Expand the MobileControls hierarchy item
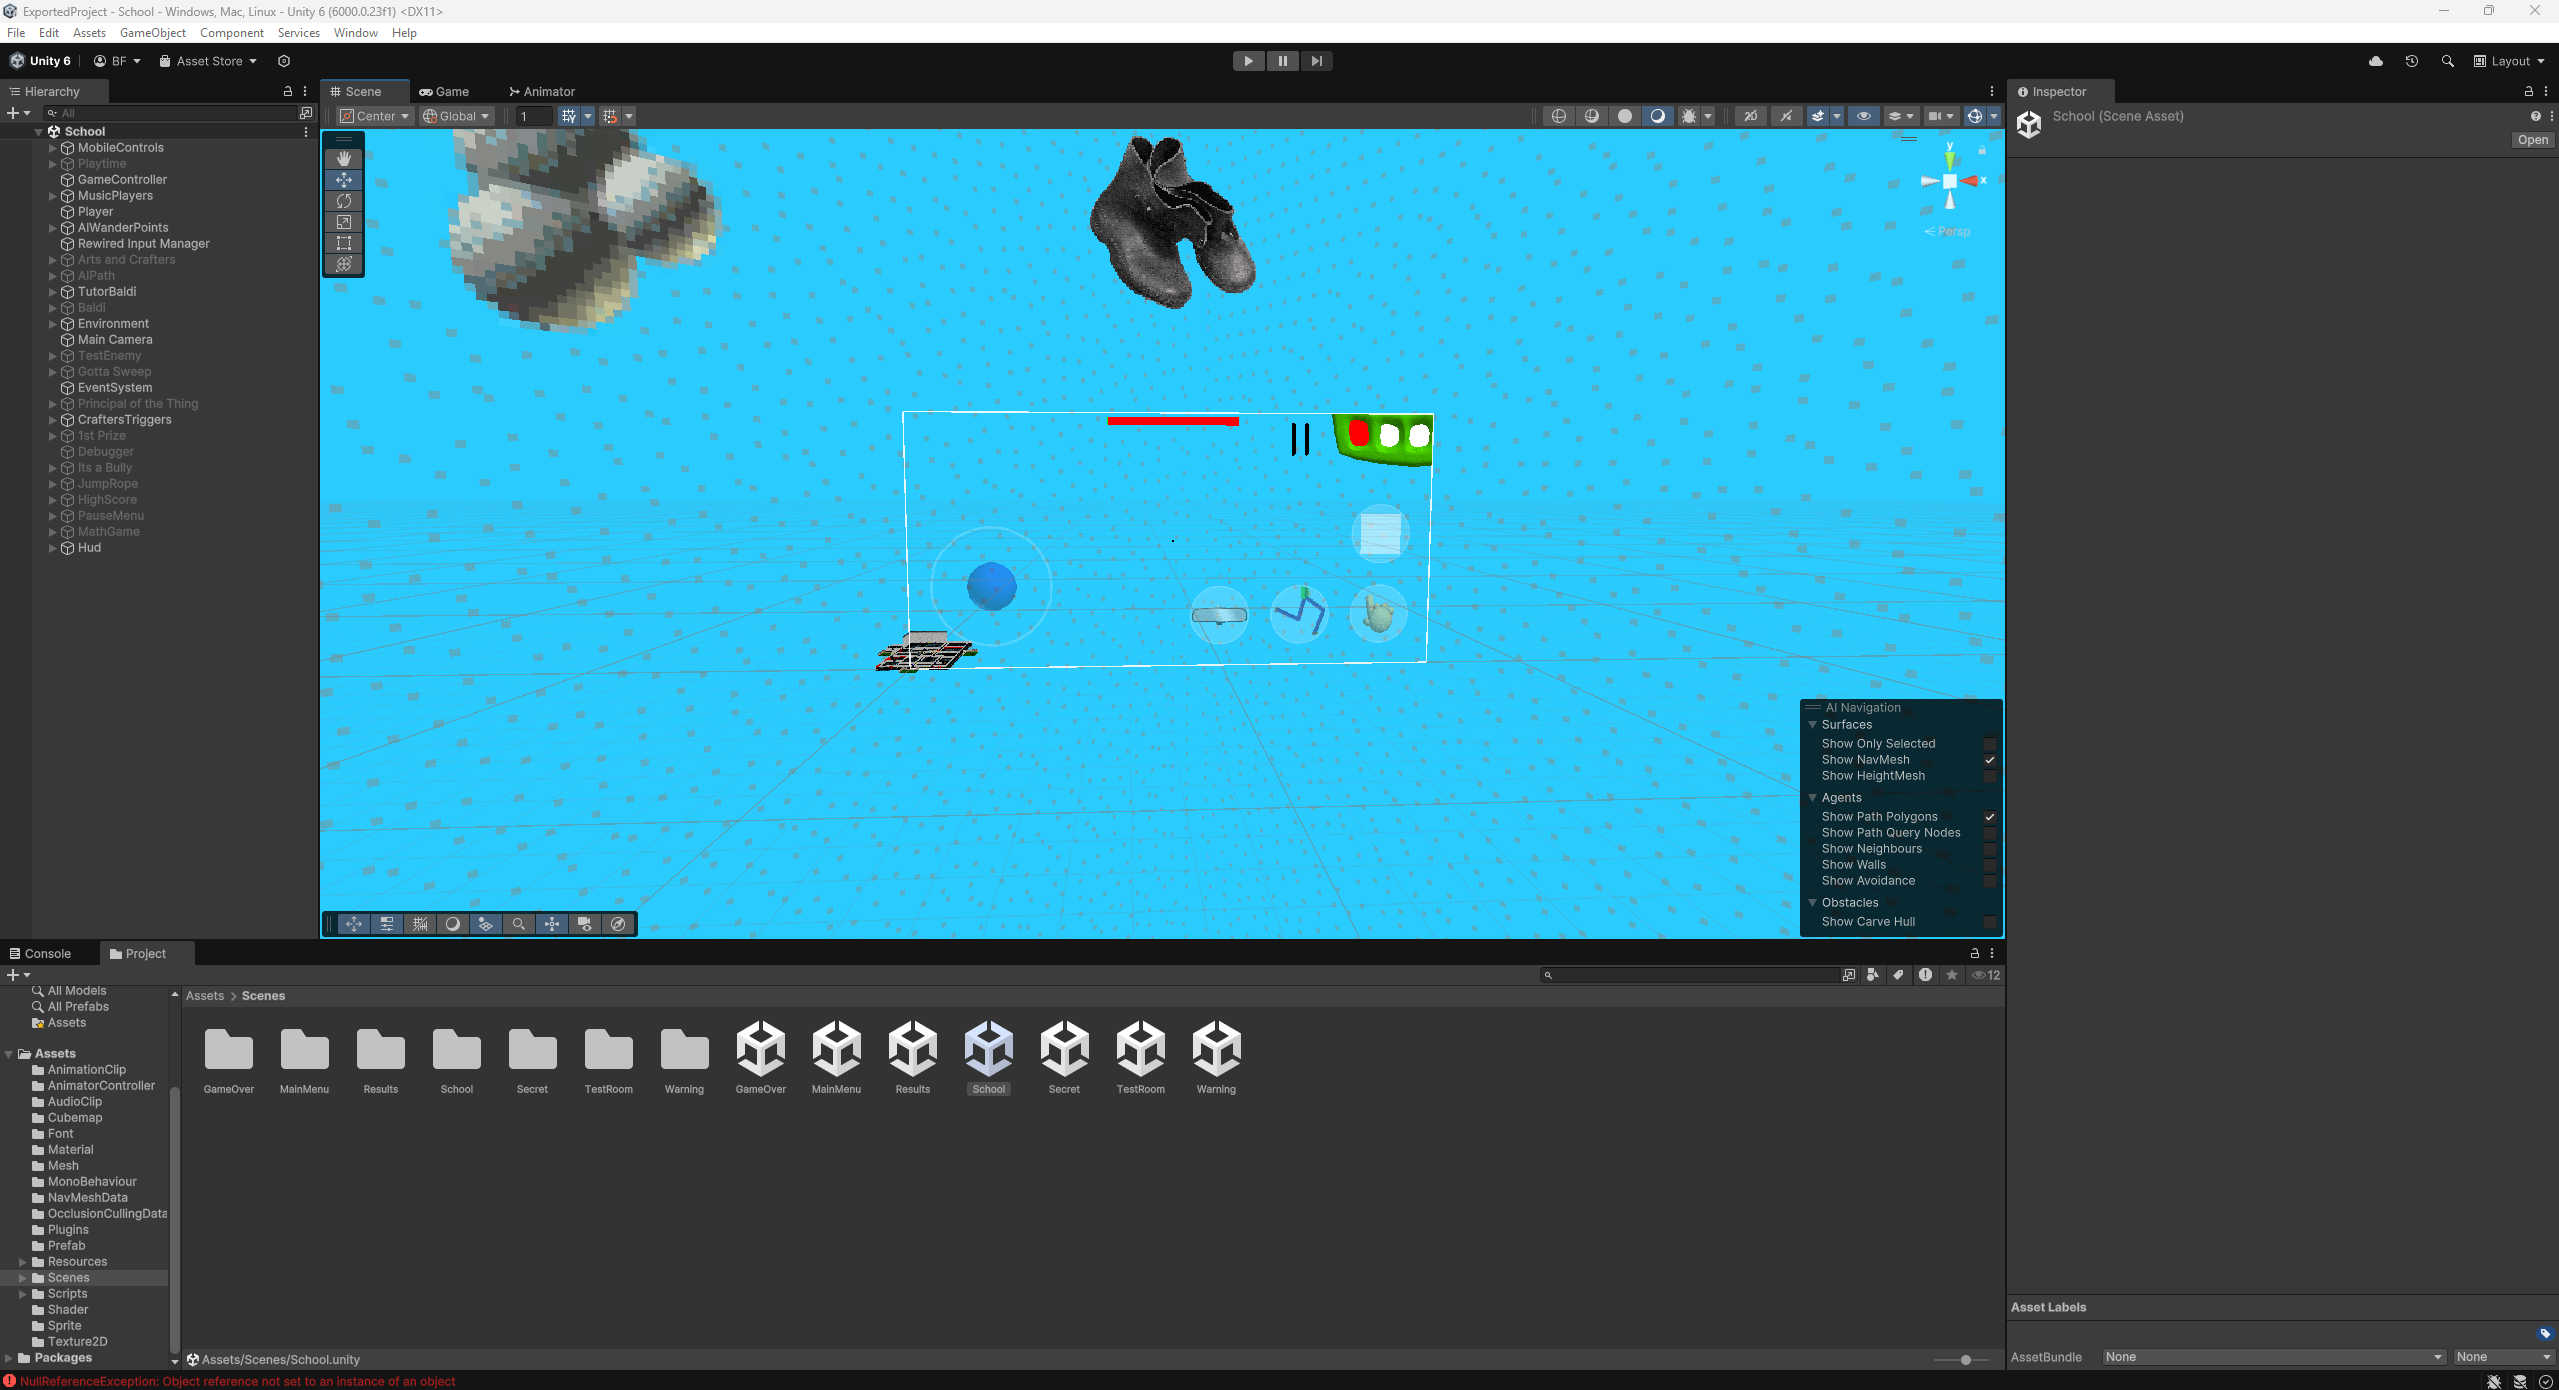The image size is (2559, 1390). (x=53, y=148)
